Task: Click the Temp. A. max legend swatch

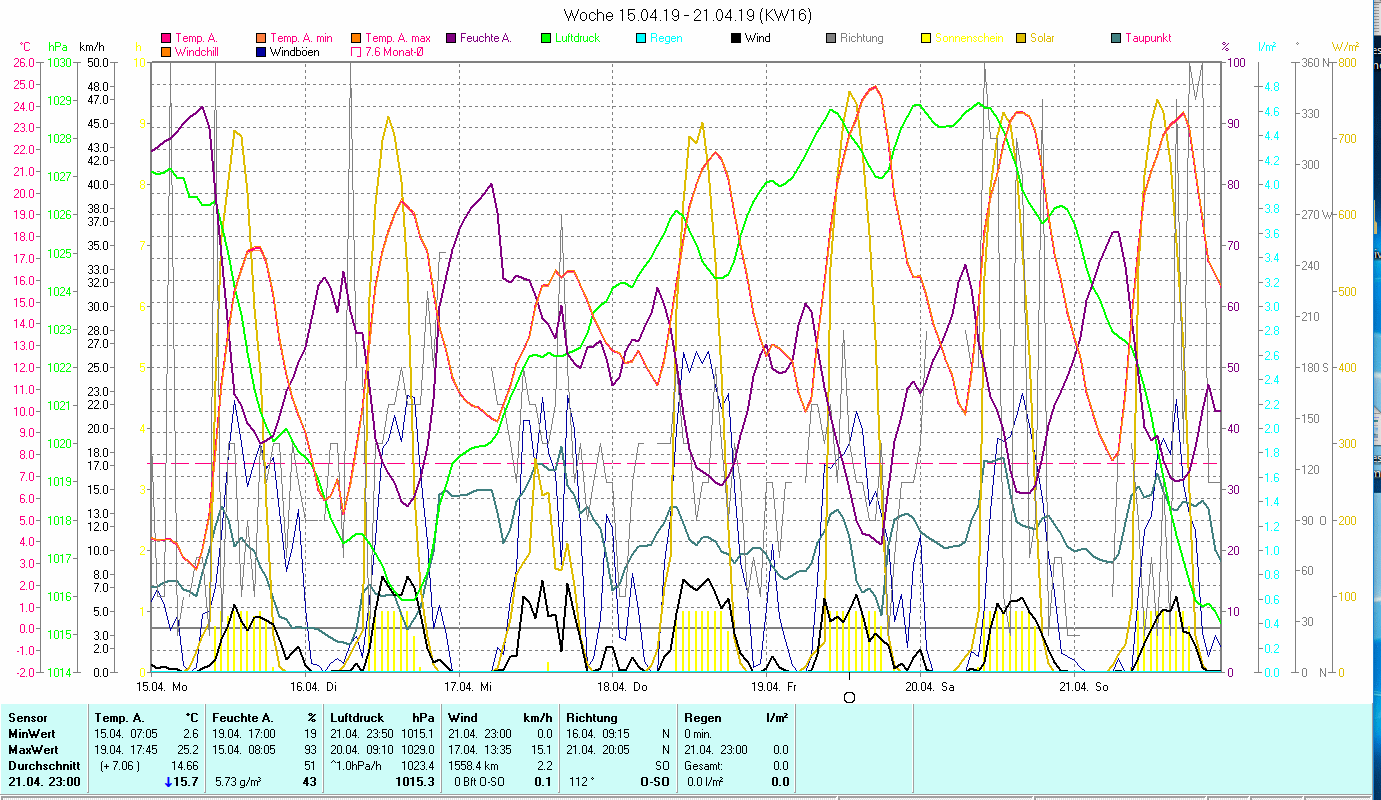Action: tap(356, 38)
